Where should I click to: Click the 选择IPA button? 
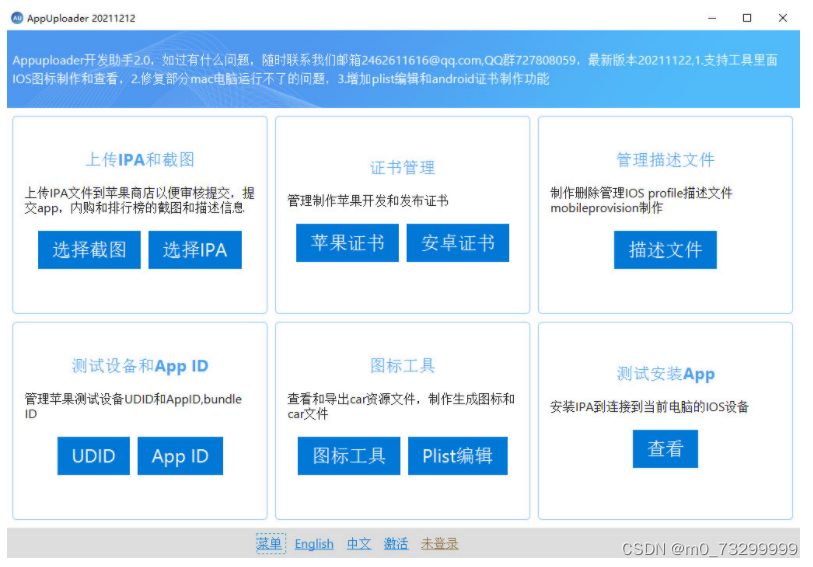[195, 250]
